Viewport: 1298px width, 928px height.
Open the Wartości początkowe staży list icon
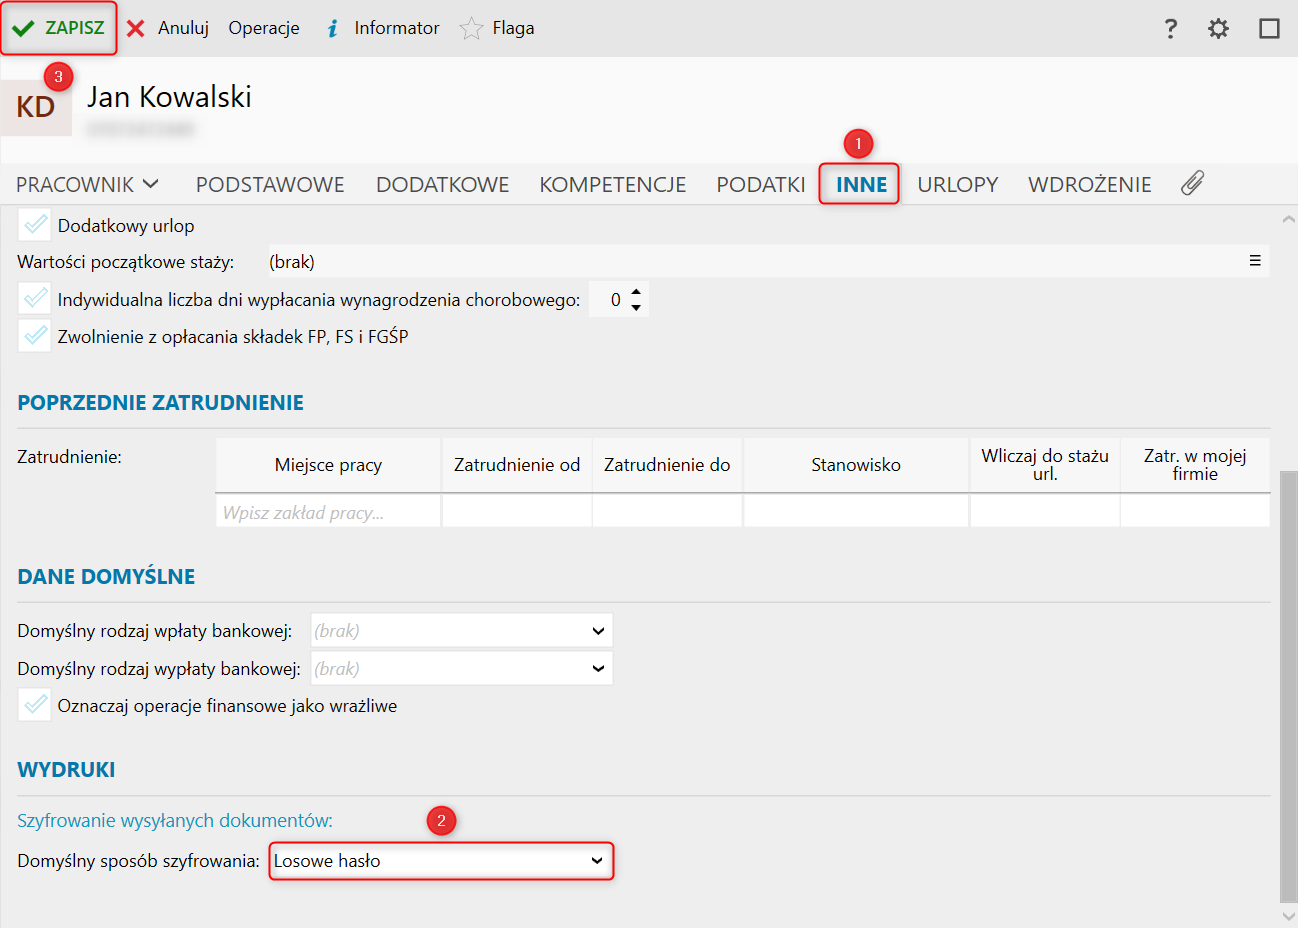click(1255, 261)
